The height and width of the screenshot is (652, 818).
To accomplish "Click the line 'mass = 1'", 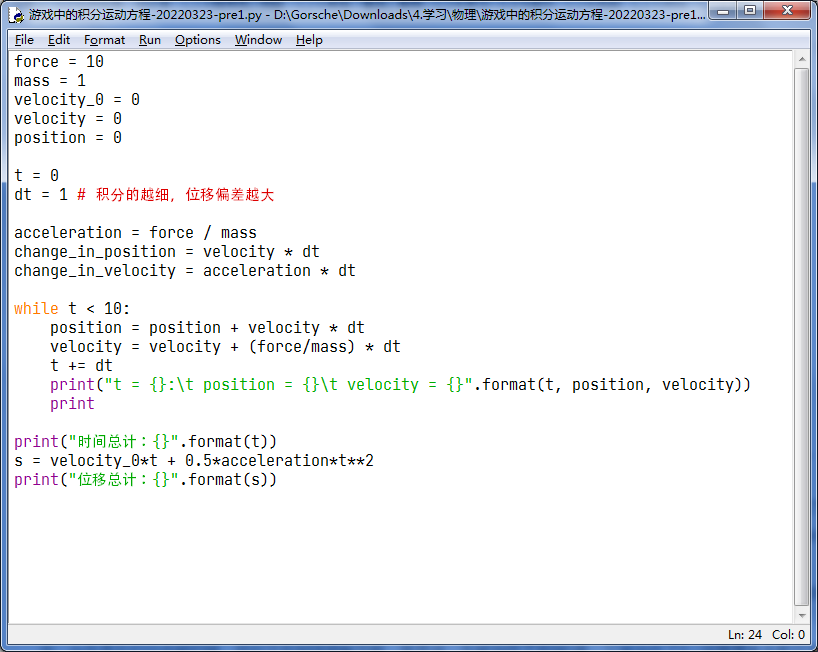I will (x=50, y=81).
